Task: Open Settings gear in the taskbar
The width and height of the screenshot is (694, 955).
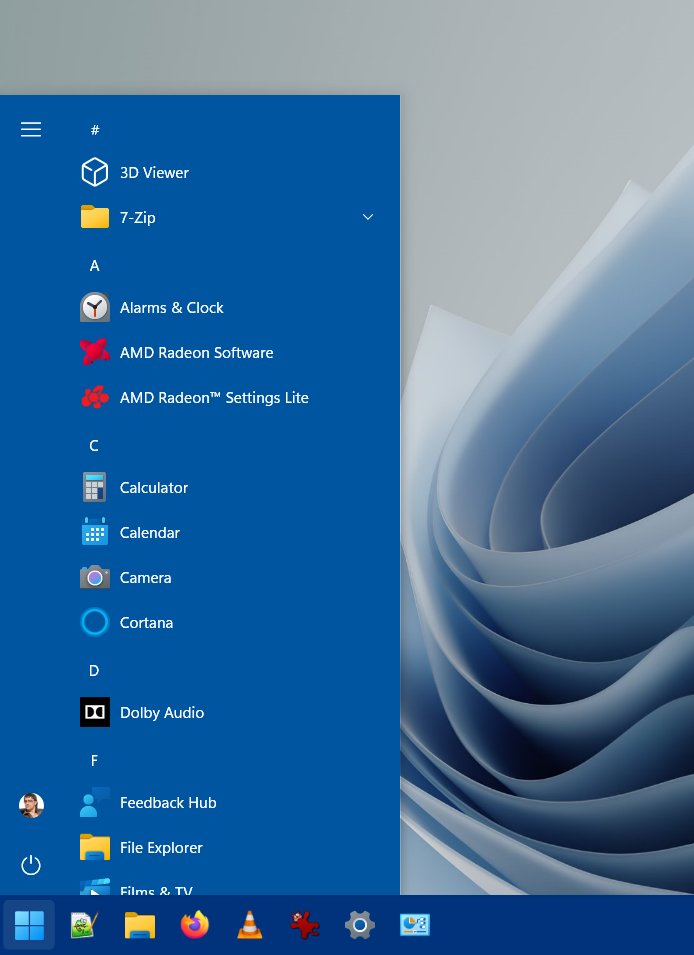Action: pos(359,925)
